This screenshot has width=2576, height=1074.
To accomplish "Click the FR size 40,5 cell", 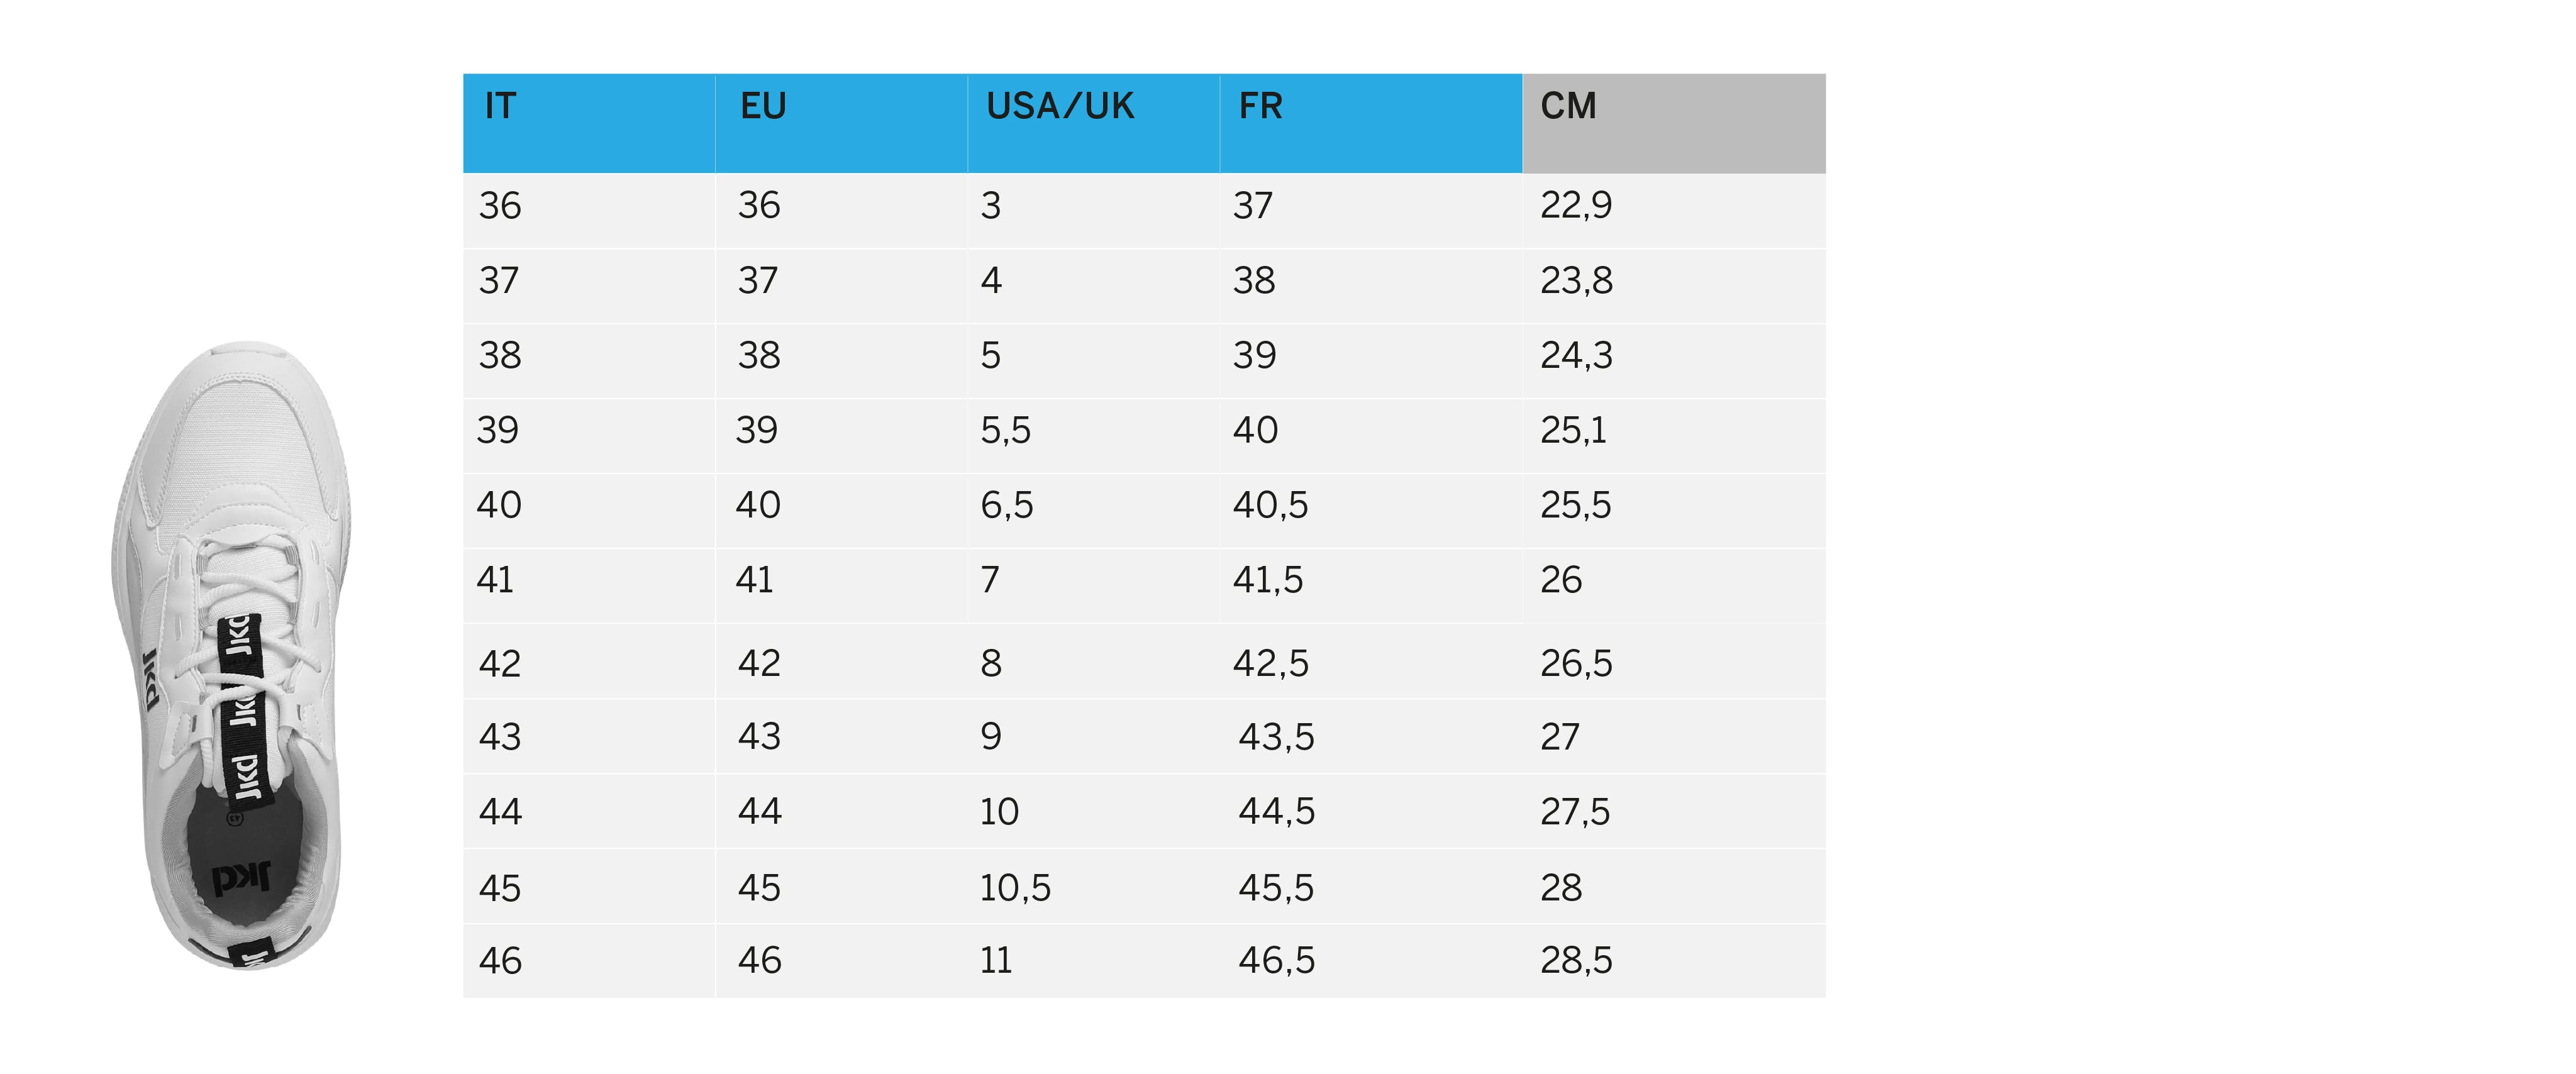I will (x=1270, y=506).
